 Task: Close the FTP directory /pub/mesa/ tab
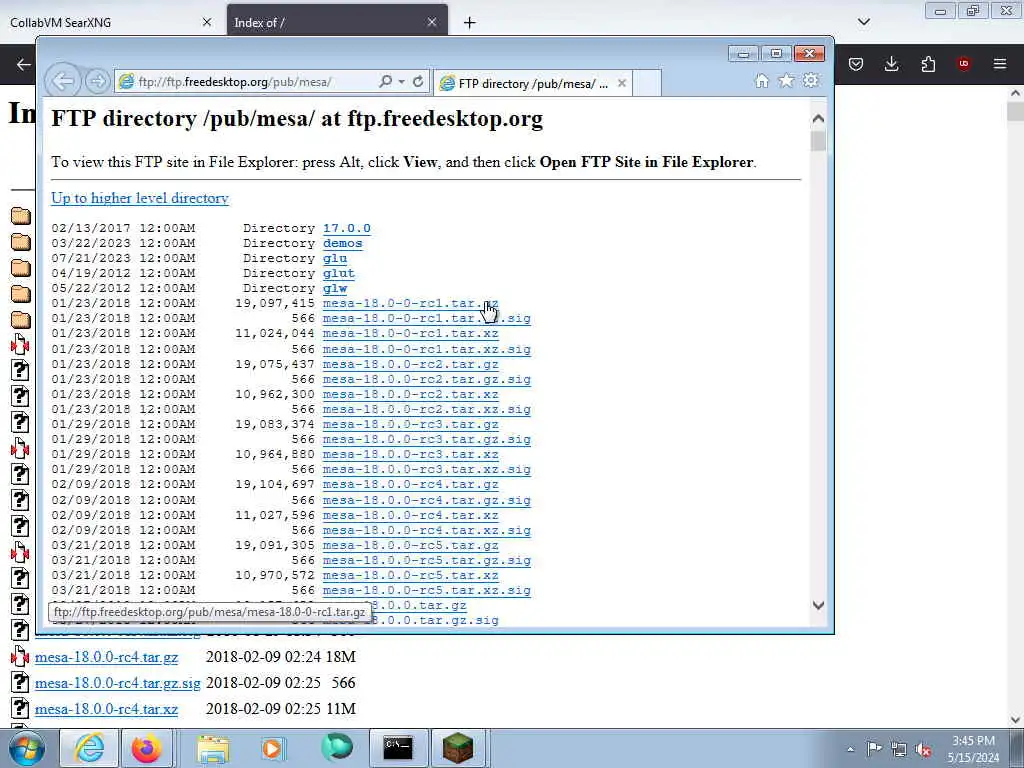[622, 84]
